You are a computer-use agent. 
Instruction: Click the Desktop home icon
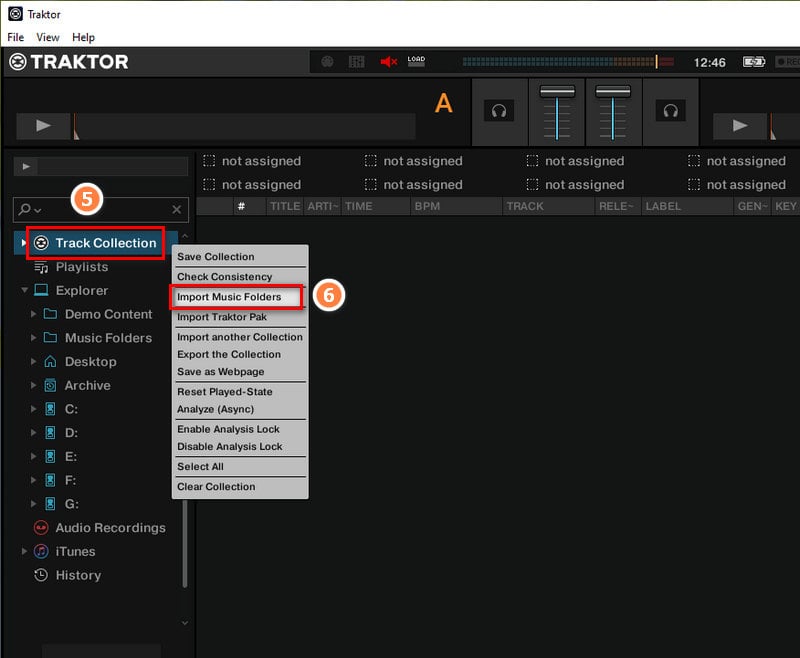[51, 361]
